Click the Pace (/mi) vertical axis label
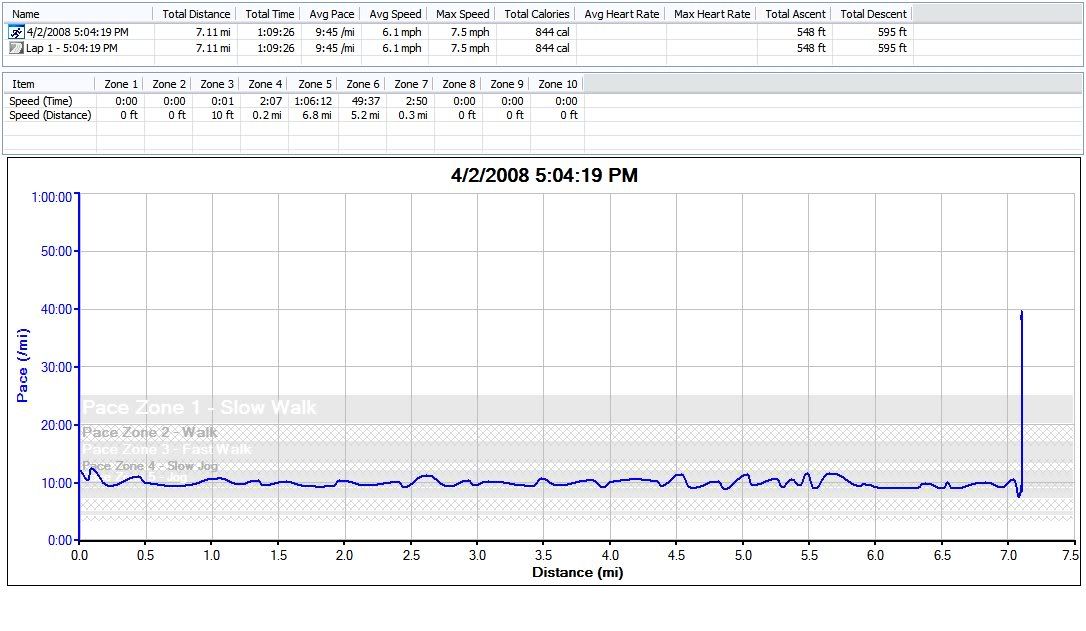 coord(22,370)
